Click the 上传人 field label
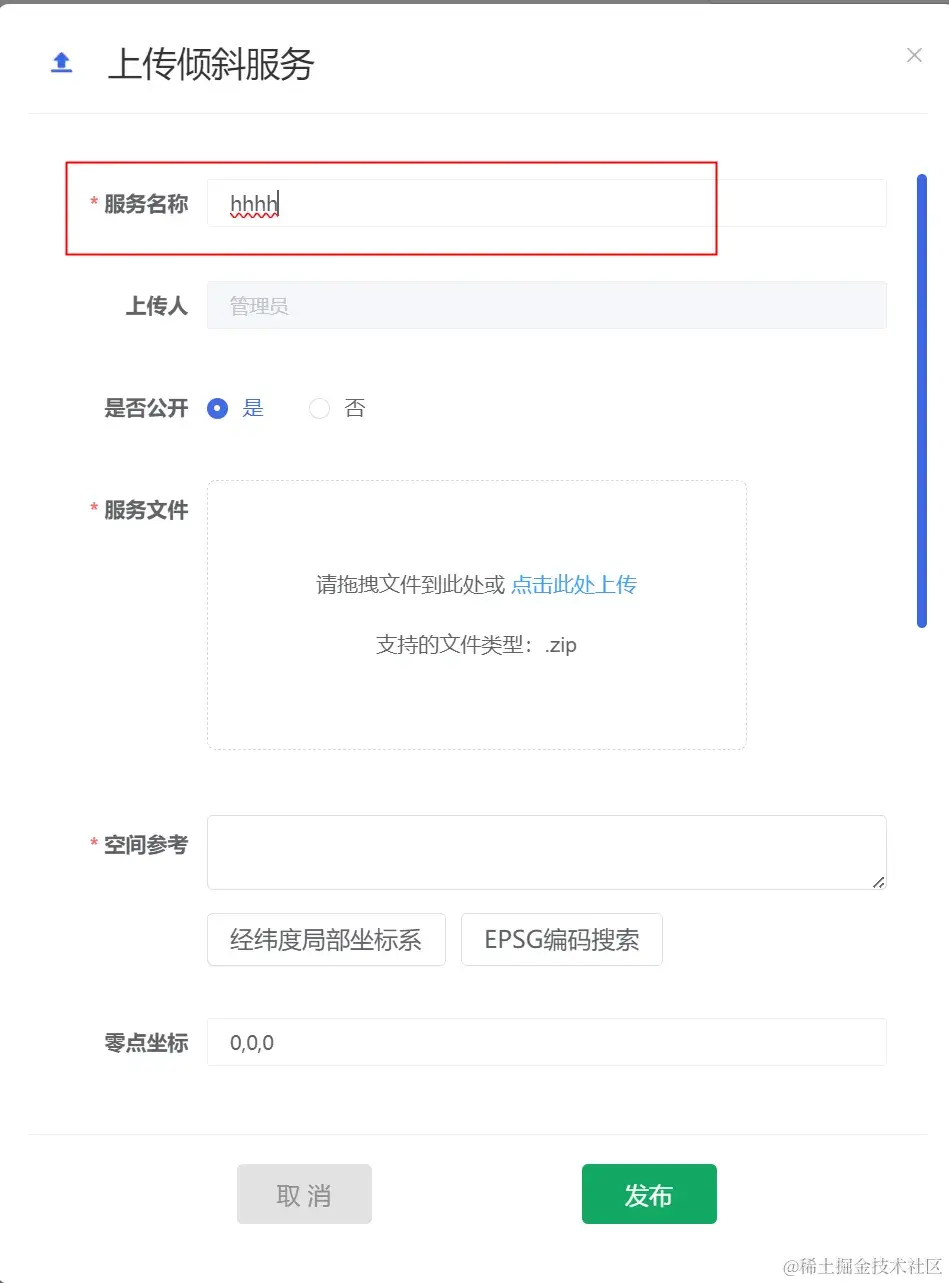 point(157,306)
